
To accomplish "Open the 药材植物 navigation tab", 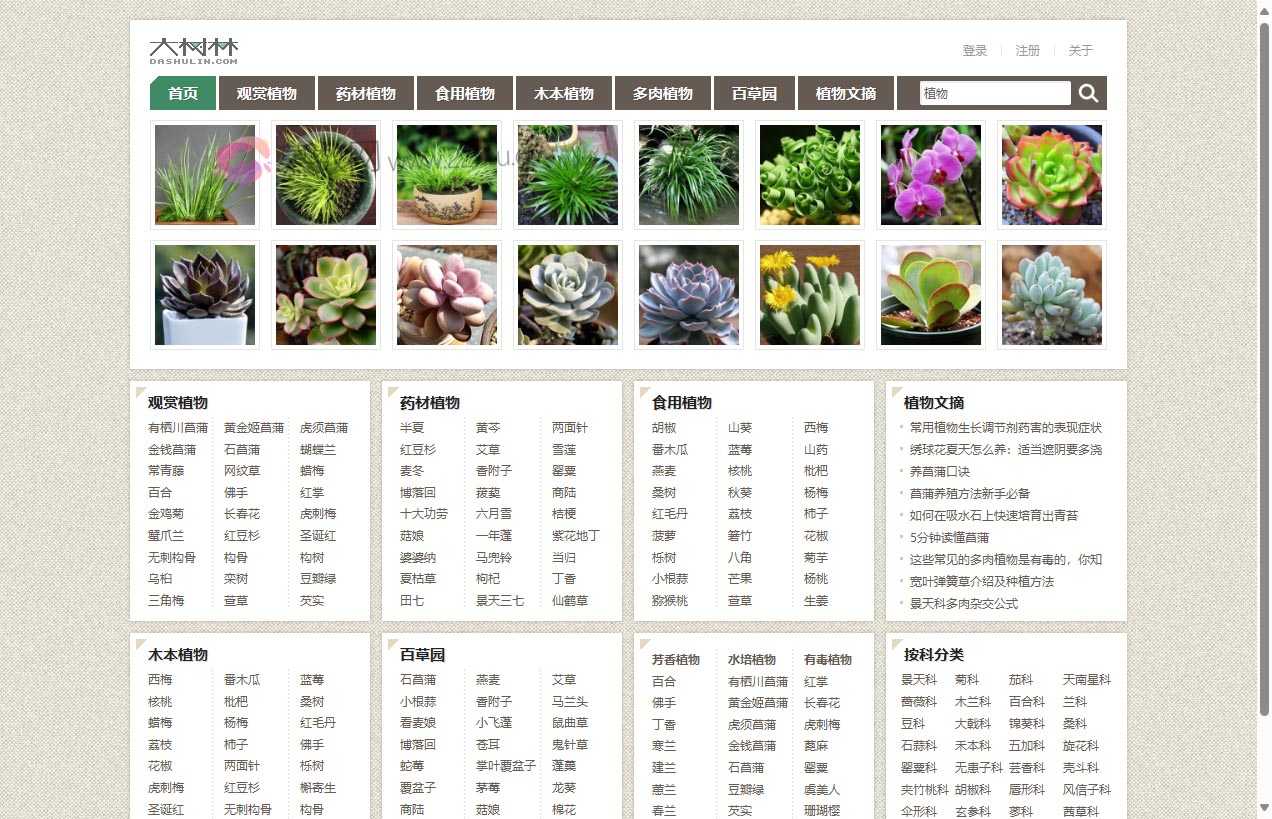I will tap(365, 93).
